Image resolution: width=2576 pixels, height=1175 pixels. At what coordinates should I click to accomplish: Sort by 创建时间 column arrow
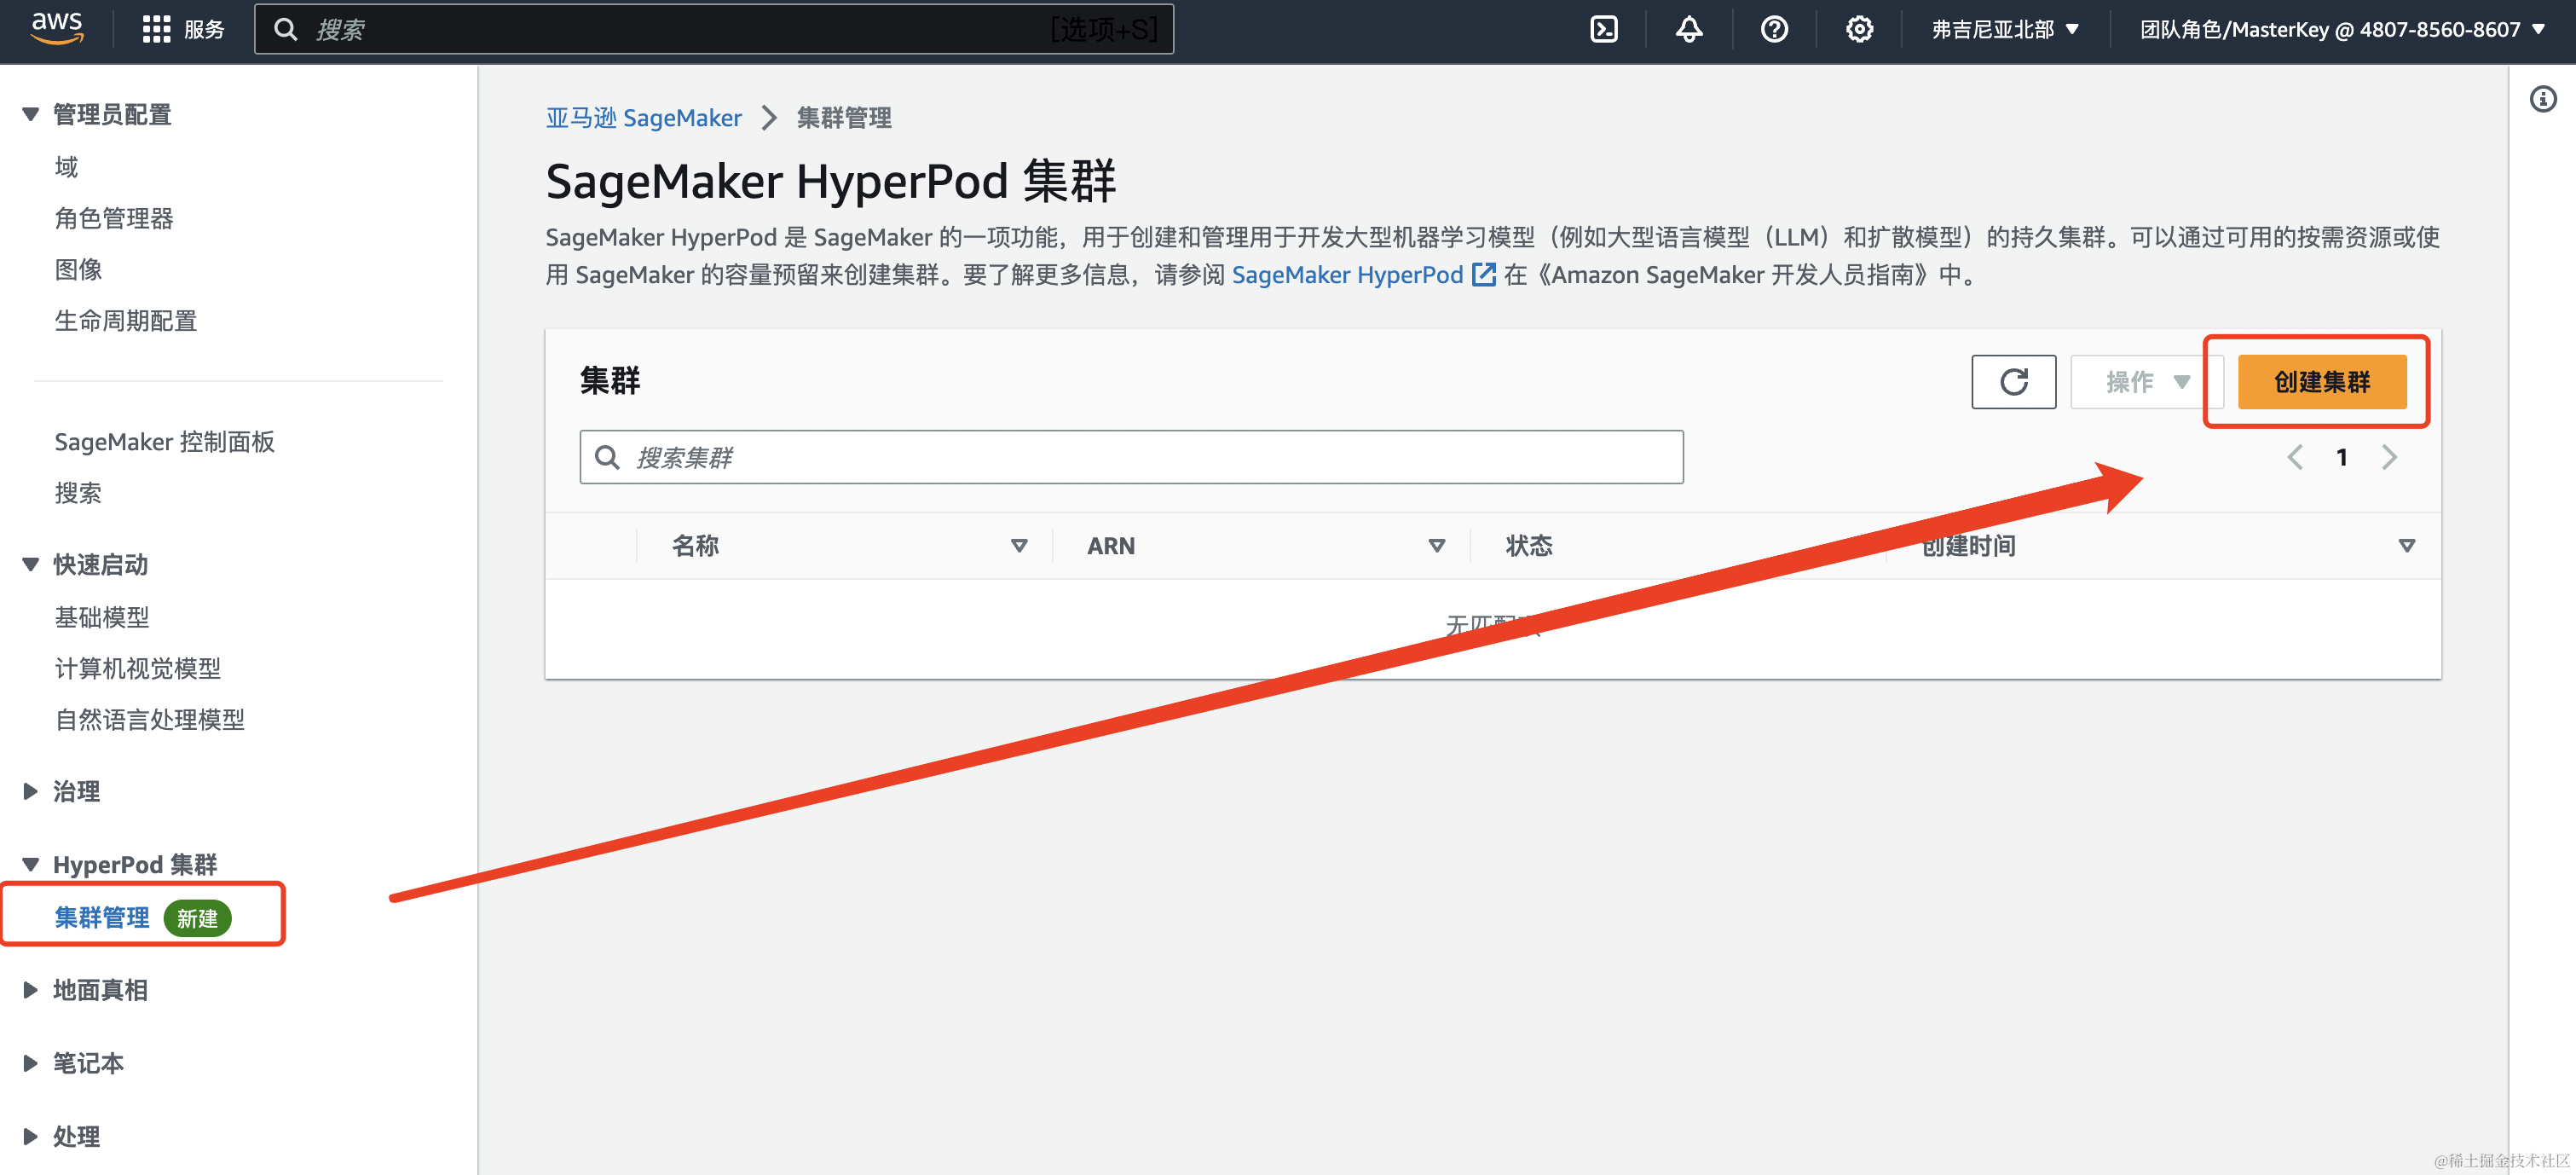(2407, 546)
